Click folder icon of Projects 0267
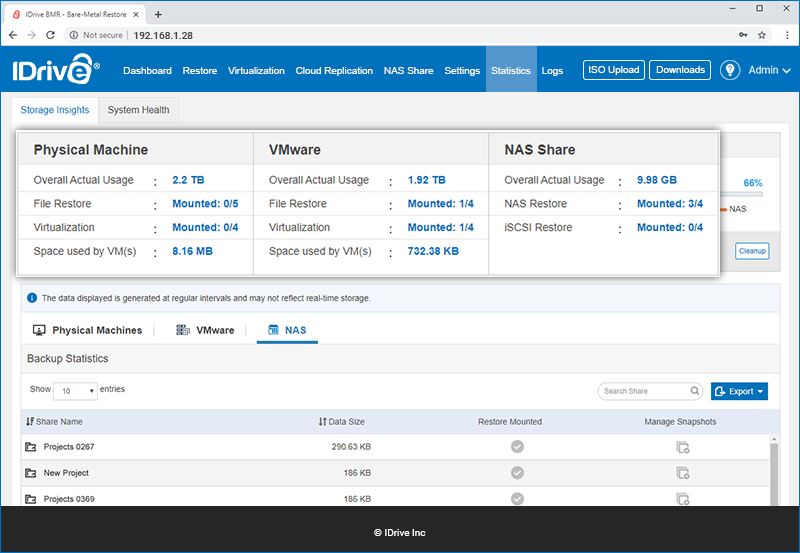 click(31, 447)
